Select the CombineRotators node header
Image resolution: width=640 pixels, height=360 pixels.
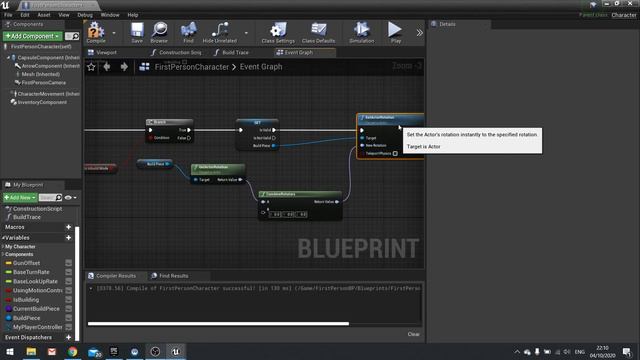tap(300, 194)
